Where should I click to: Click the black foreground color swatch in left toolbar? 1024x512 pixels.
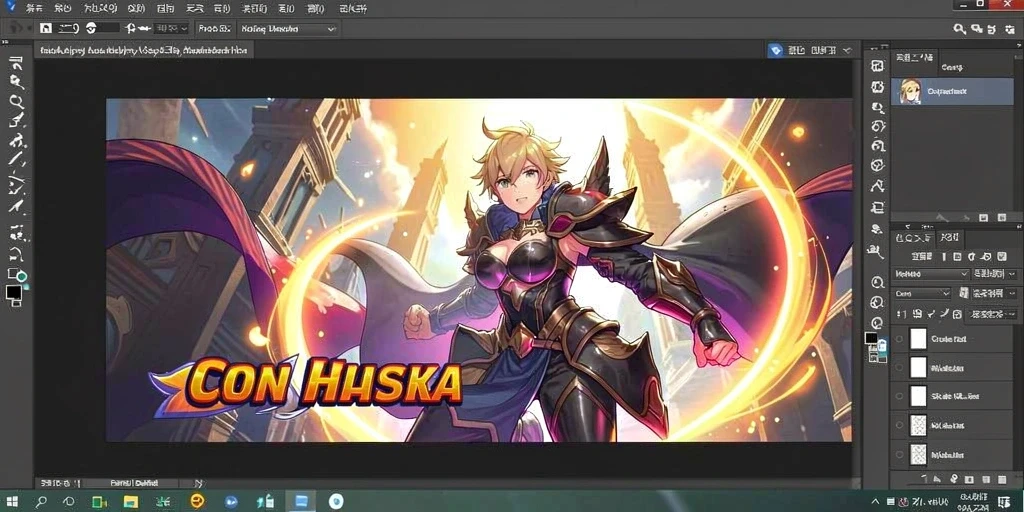coord(14,294)
